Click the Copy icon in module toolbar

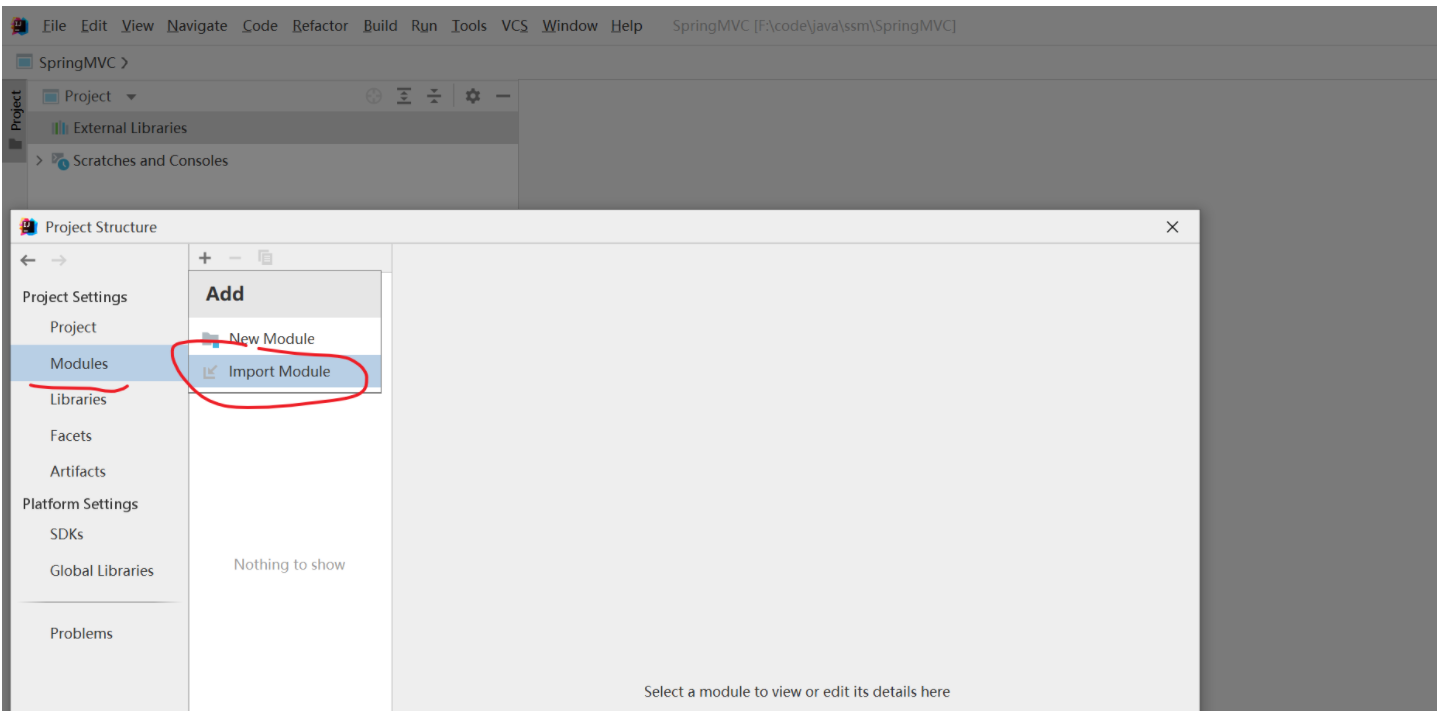[265, 258]
